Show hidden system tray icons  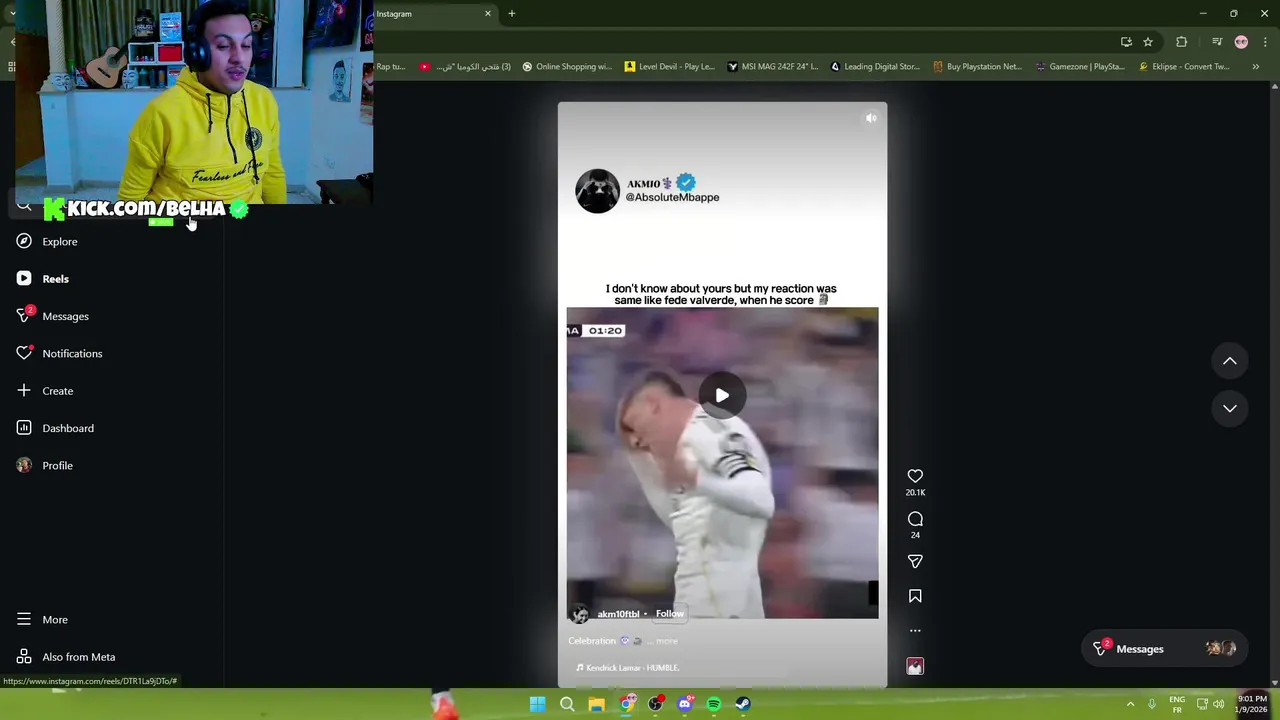click(1130, 704)
